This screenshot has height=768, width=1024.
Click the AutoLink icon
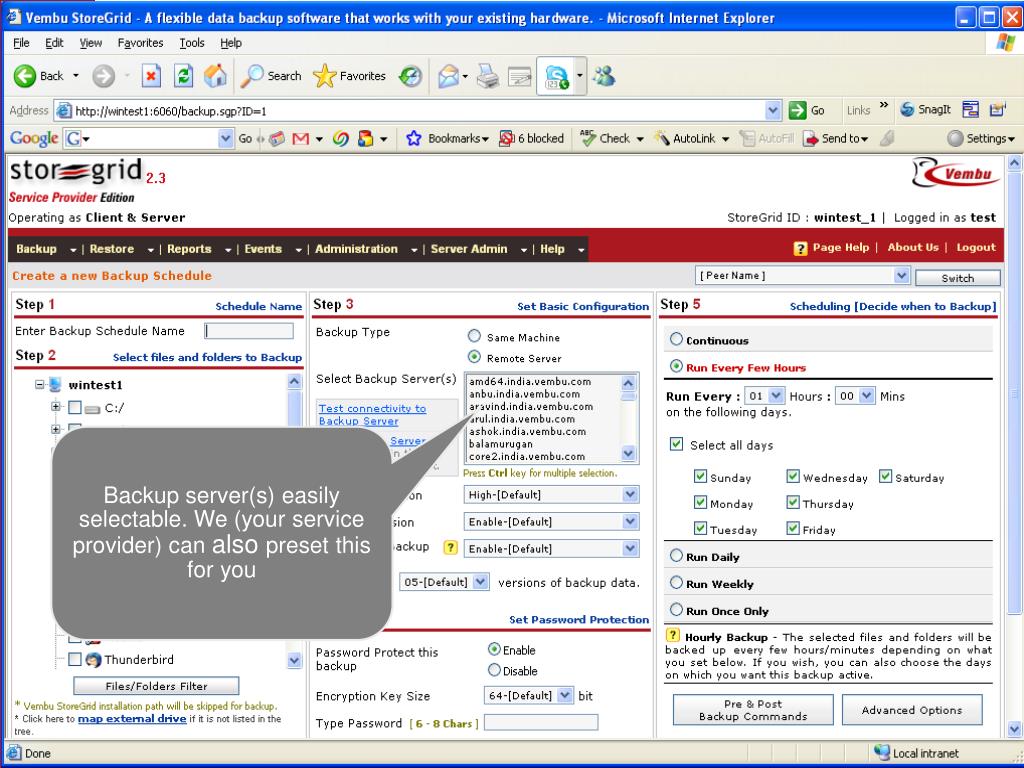coord(662,138)
